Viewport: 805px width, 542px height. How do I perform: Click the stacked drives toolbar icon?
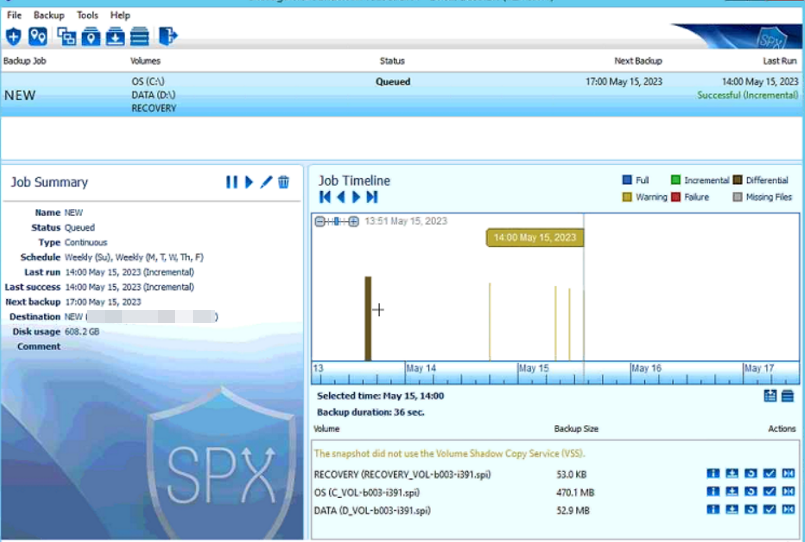[139, 36]
